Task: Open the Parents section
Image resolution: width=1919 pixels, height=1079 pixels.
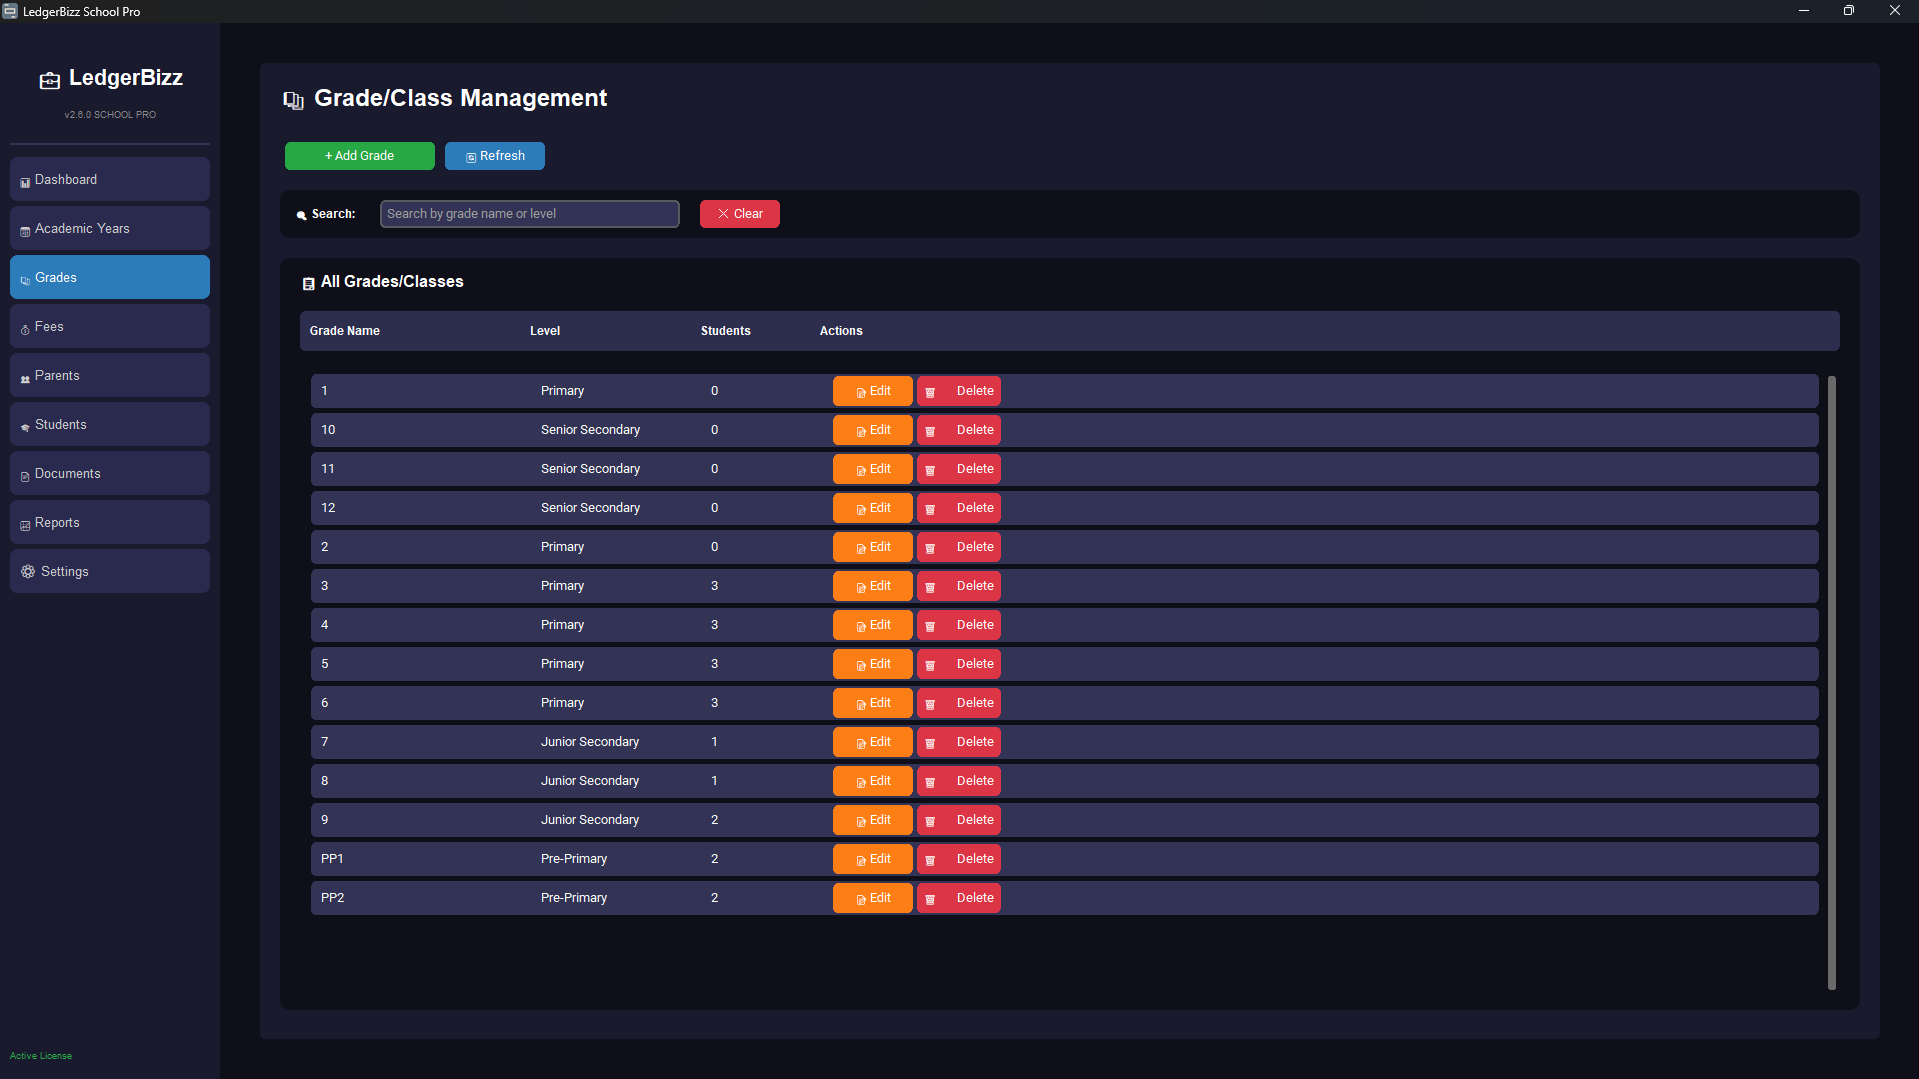Action: [110, 376]
